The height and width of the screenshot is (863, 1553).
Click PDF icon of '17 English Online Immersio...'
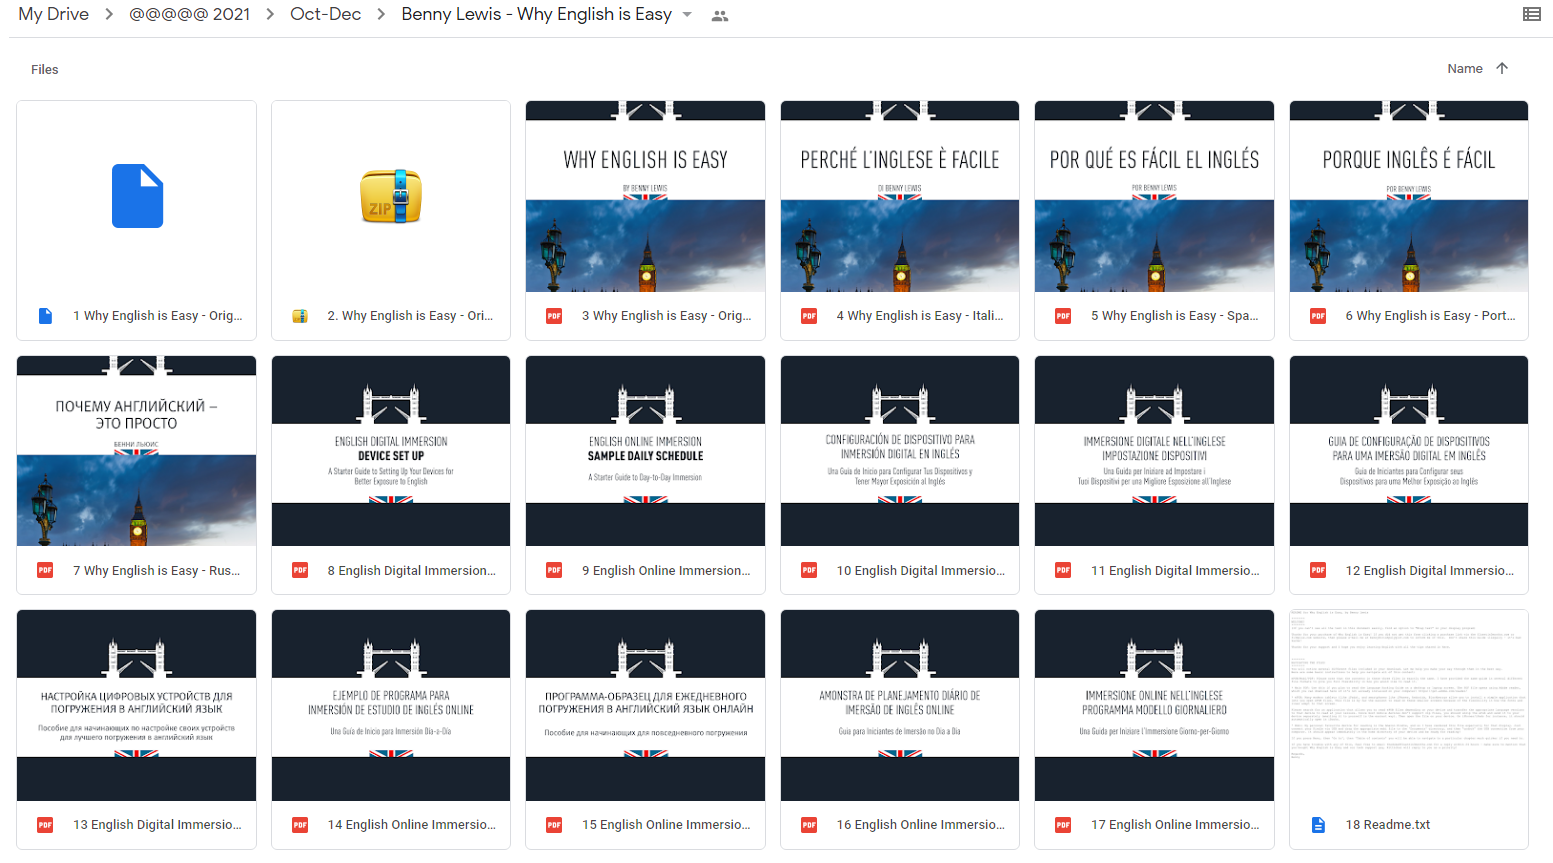[x=1063, y=825]
